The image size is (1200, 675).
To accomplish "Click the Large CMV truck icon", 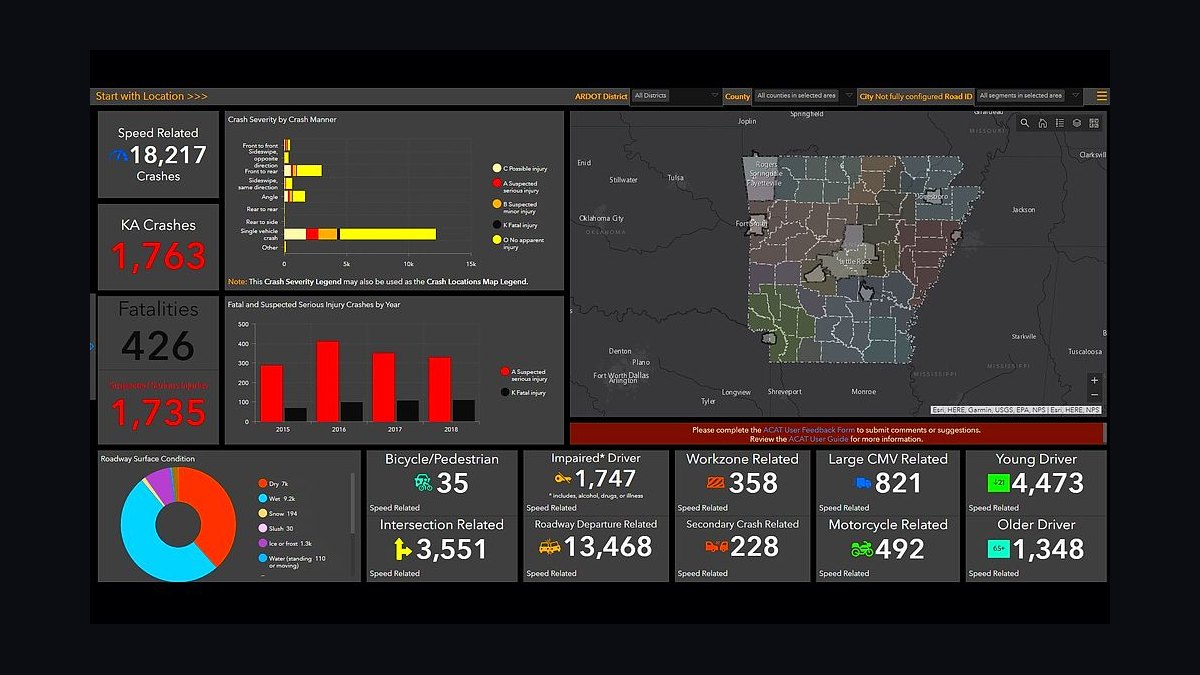I will (863, 483).
